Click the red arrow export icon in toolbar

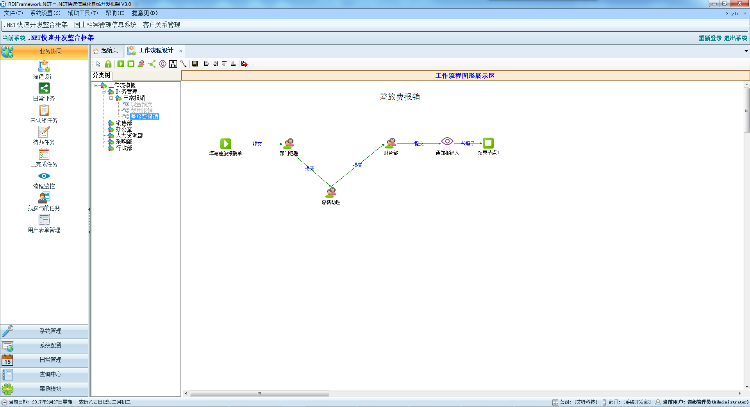[x=244, y=64]
